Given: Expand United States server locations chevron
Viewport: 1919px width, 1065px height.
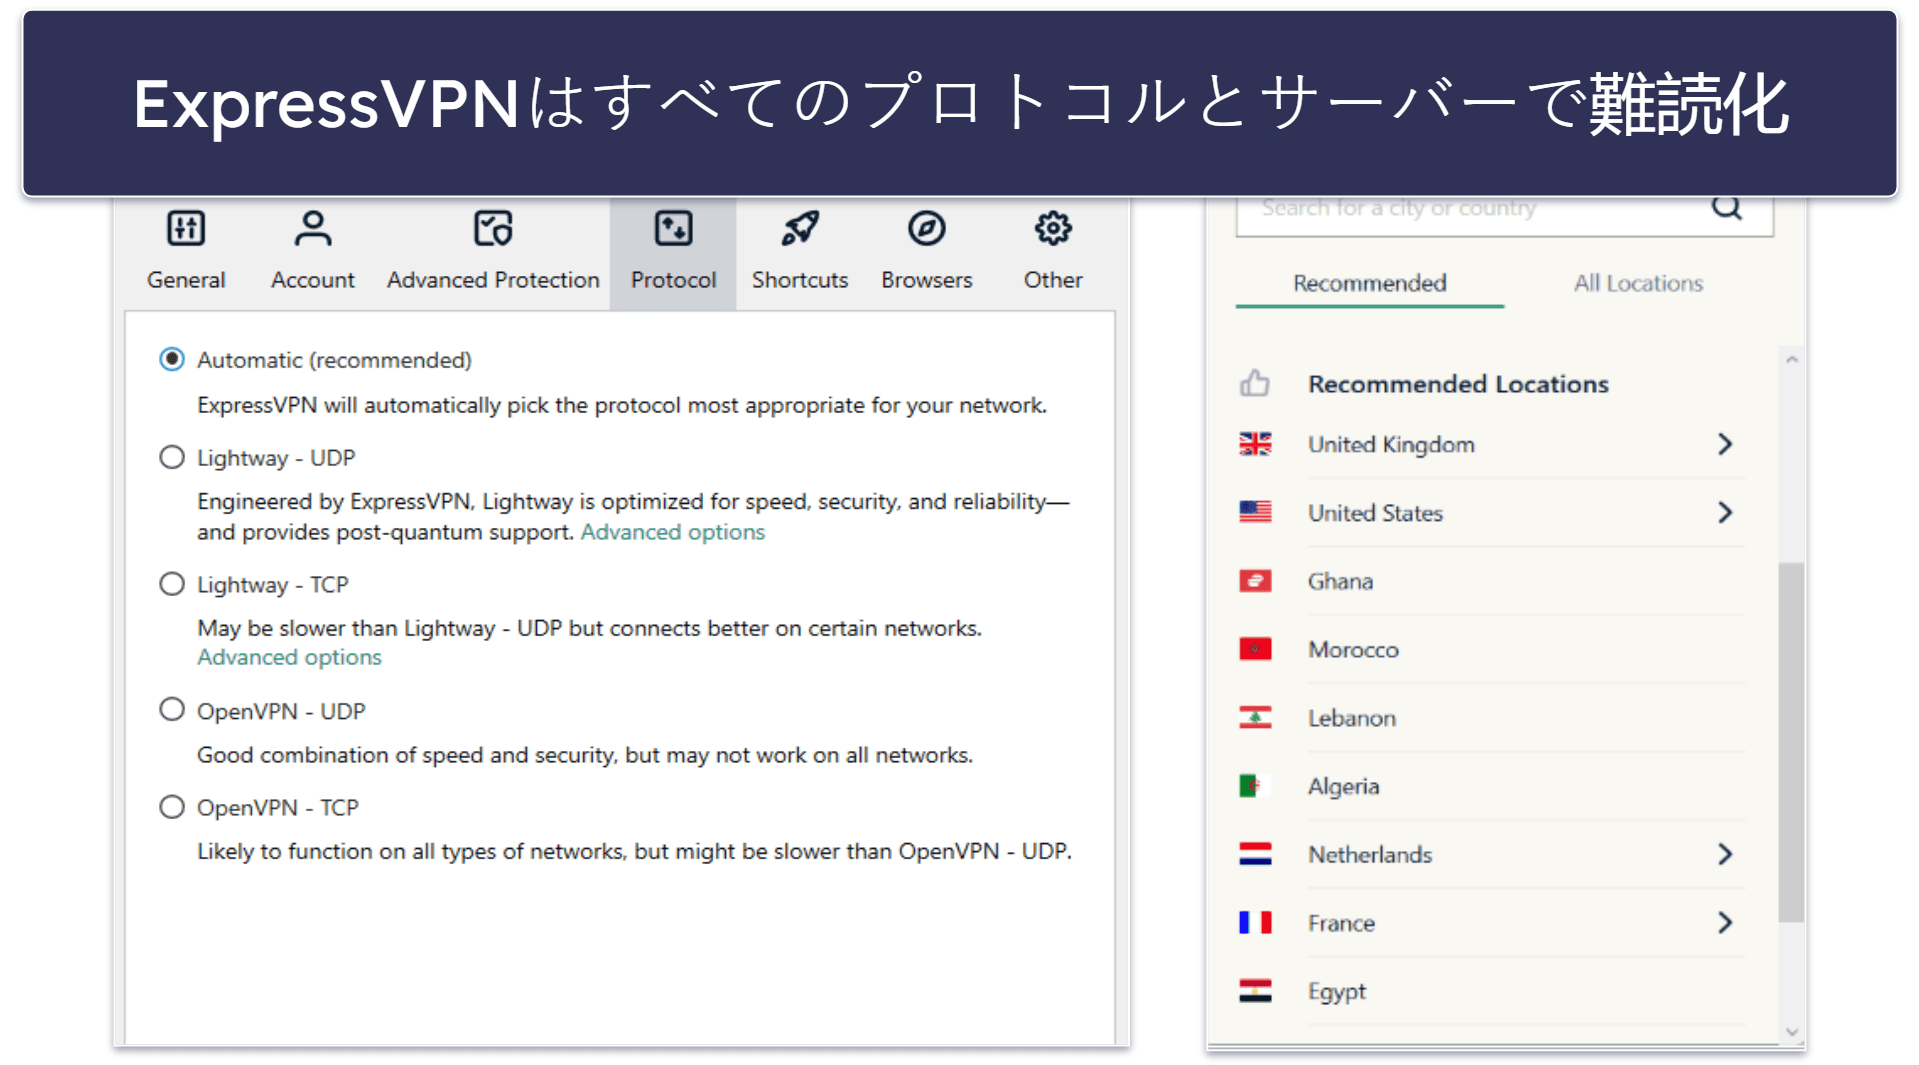Looking at the screenshot, I should click(x=1725, y=512).
